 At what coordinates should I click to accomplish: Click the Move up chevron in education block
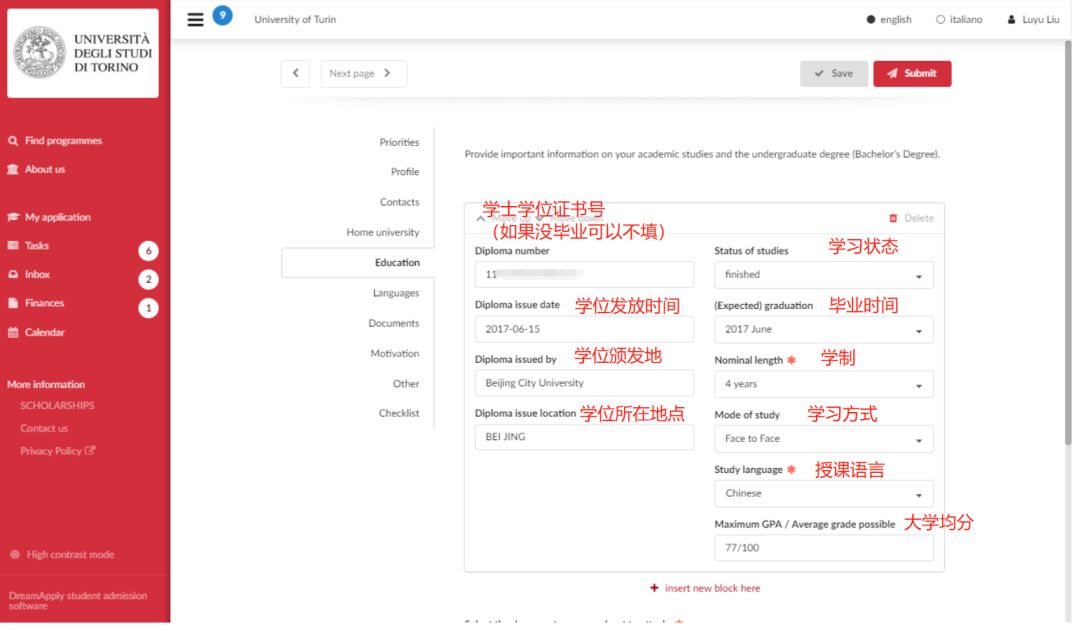480,218
